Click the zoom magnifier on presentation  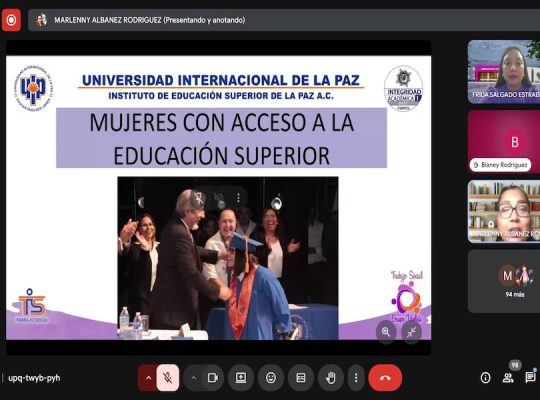[x=386, y=332]
